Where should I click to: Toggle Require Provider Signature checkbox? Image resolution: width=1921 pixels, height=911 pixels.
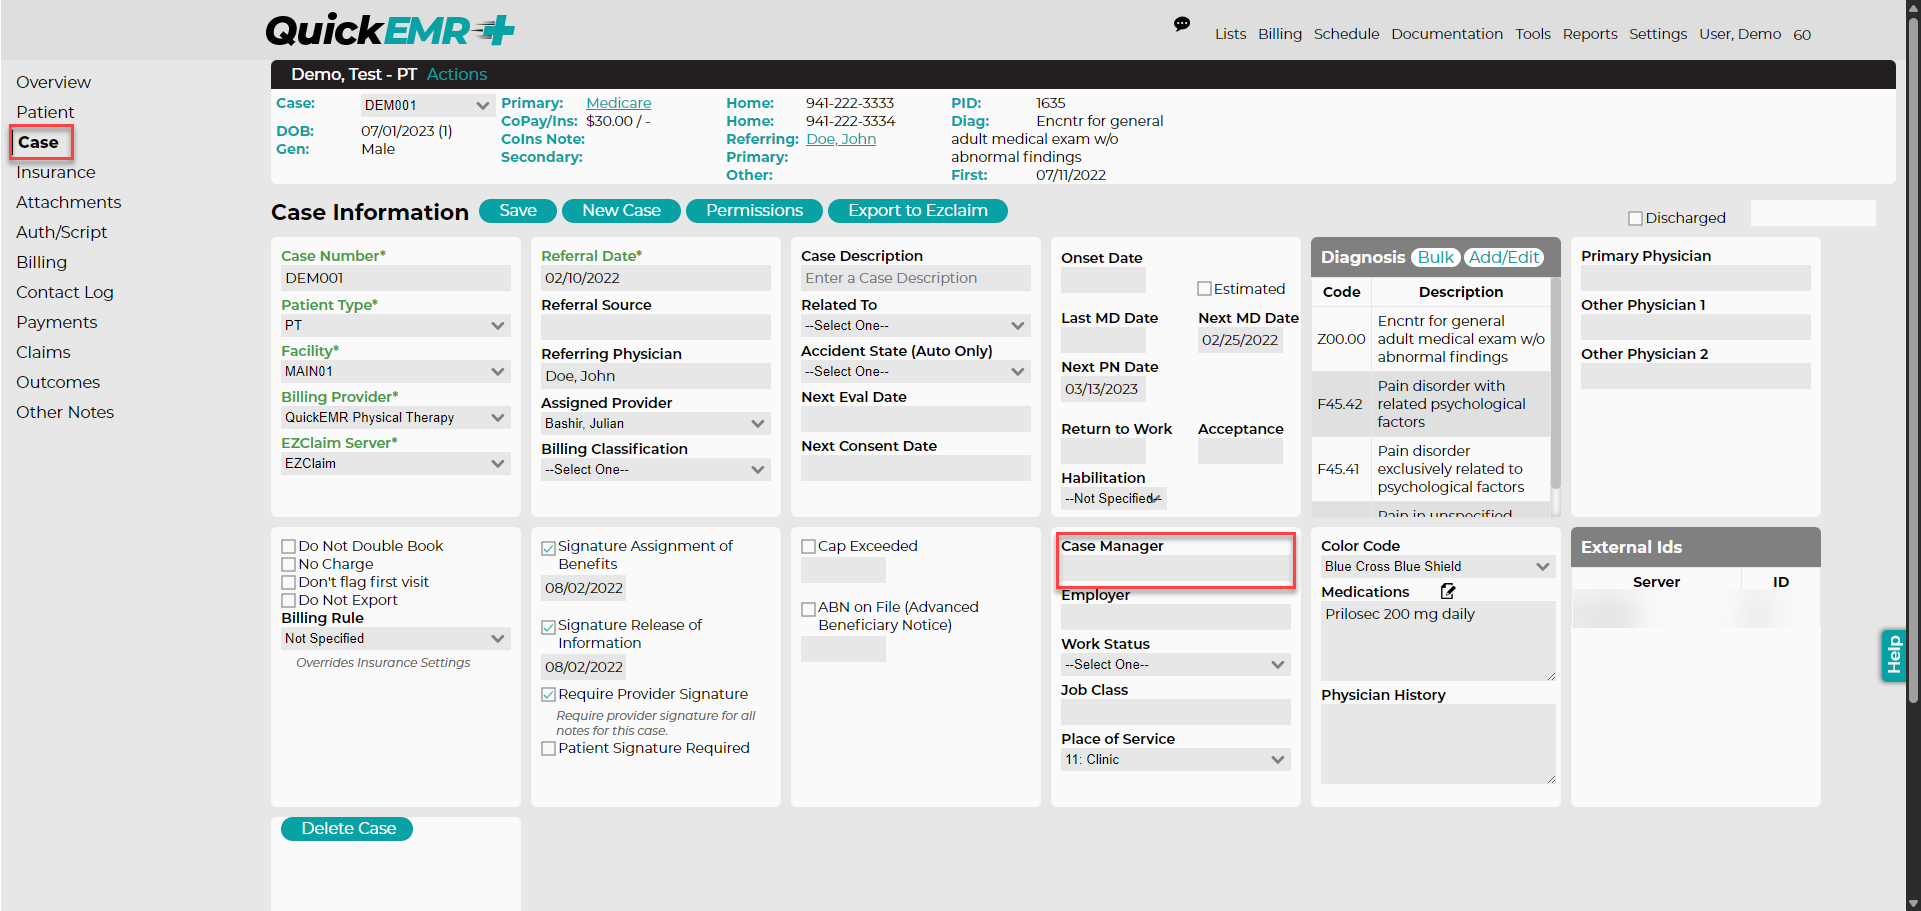(549, 694)
